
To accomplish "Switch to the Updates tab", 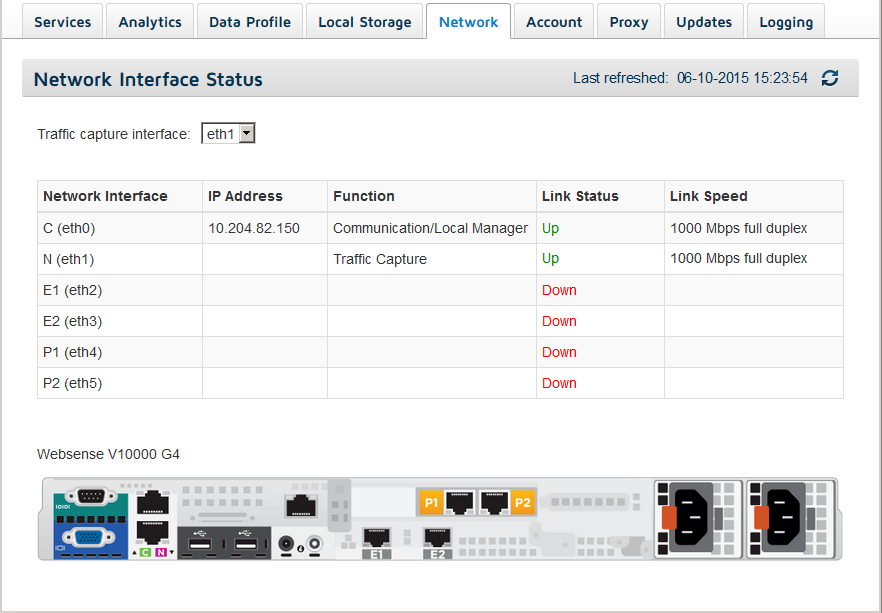I will click(x=704, y=22).
